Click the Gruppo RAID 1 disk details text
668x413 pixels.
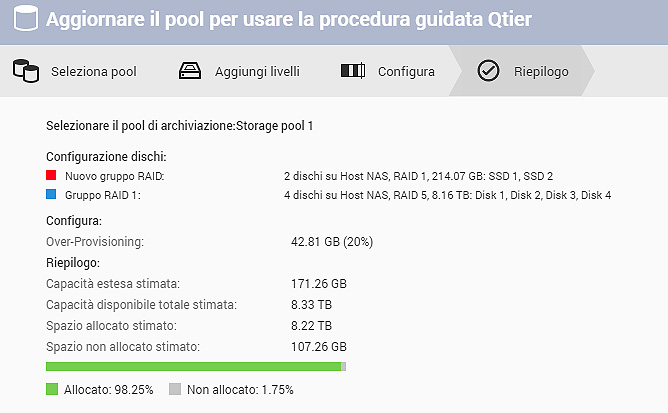pos(447,195)
